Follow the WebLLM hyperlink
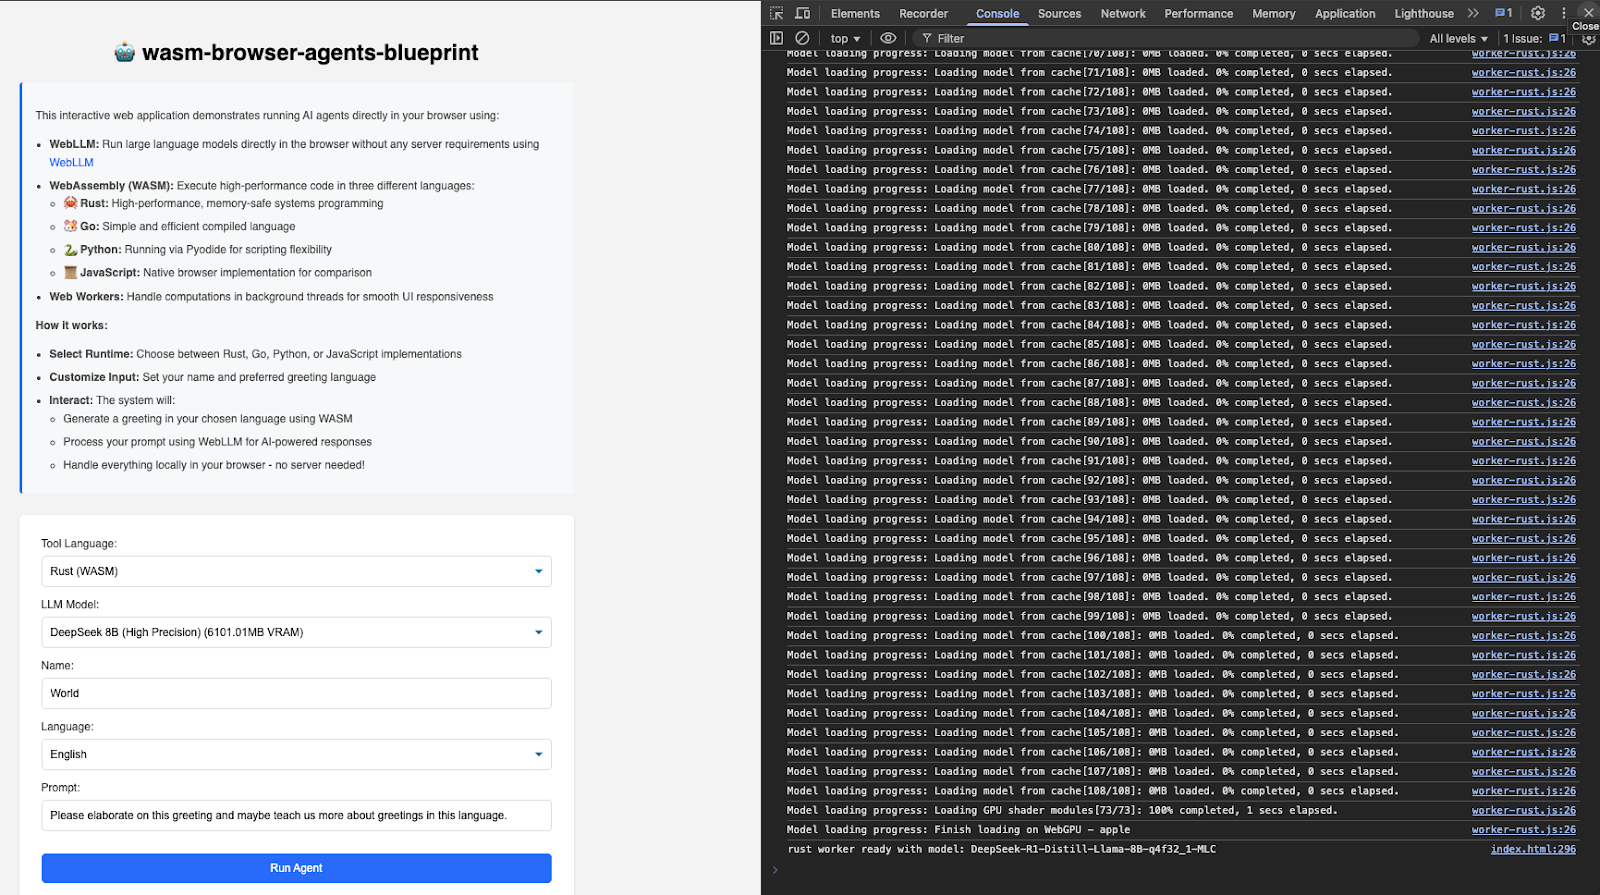Image resolution: width=1600 pixels, height=895 pixels. (x=71, y=162)
